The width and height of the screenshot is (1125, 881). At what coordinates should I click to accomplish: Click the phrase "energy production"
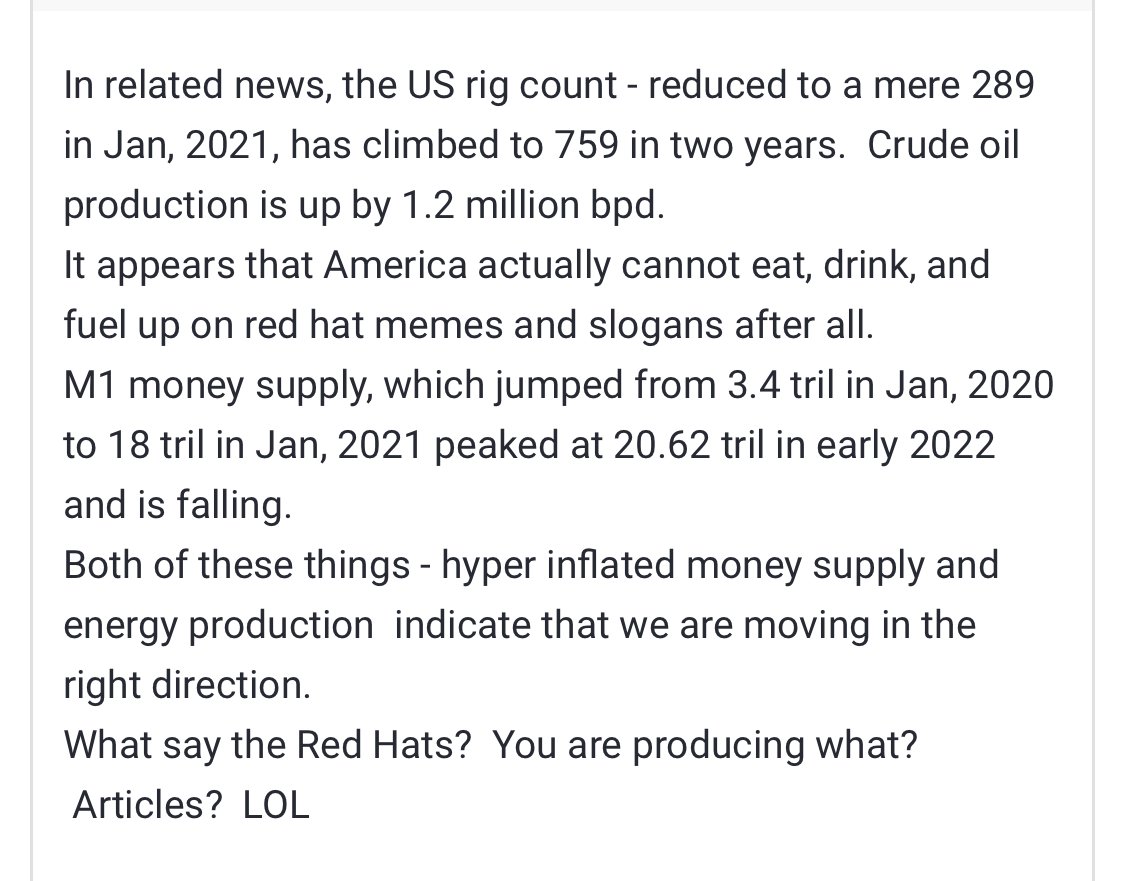[x=219, y=626]
